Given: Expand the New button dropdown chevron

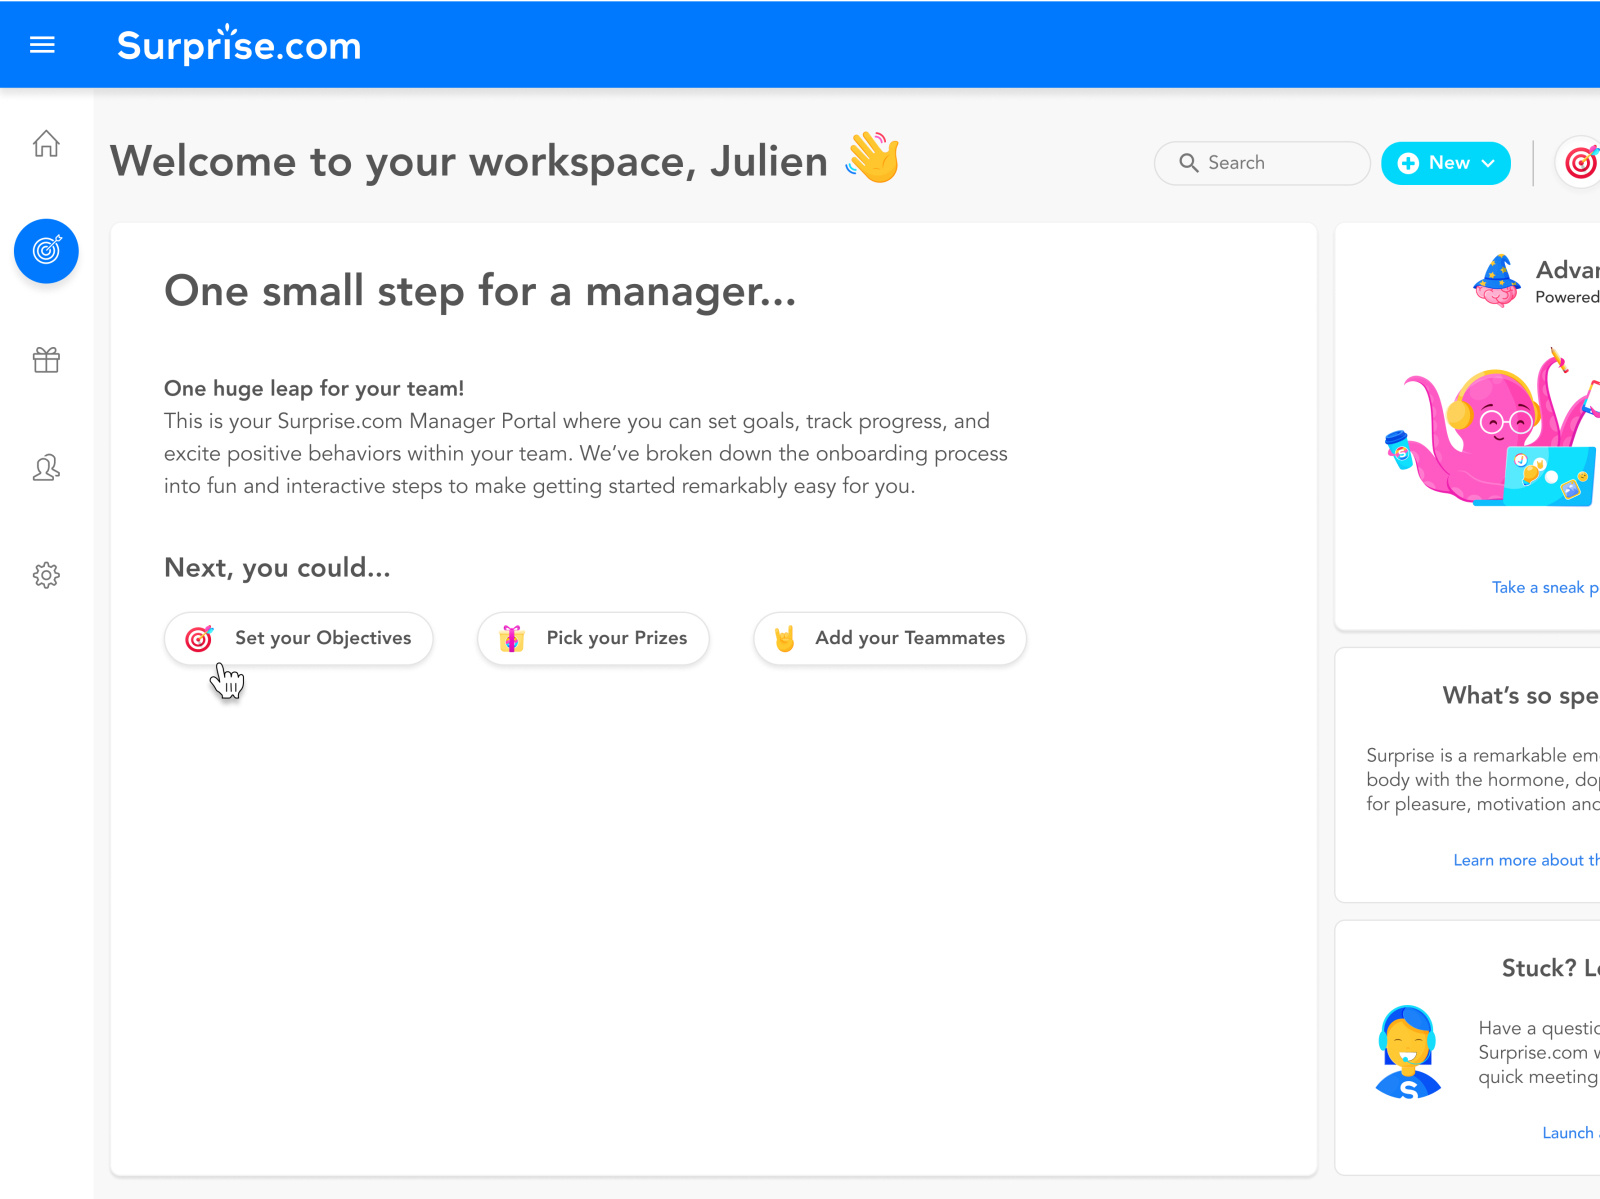Looking at the screenshot, I should tap(1487, 163).
